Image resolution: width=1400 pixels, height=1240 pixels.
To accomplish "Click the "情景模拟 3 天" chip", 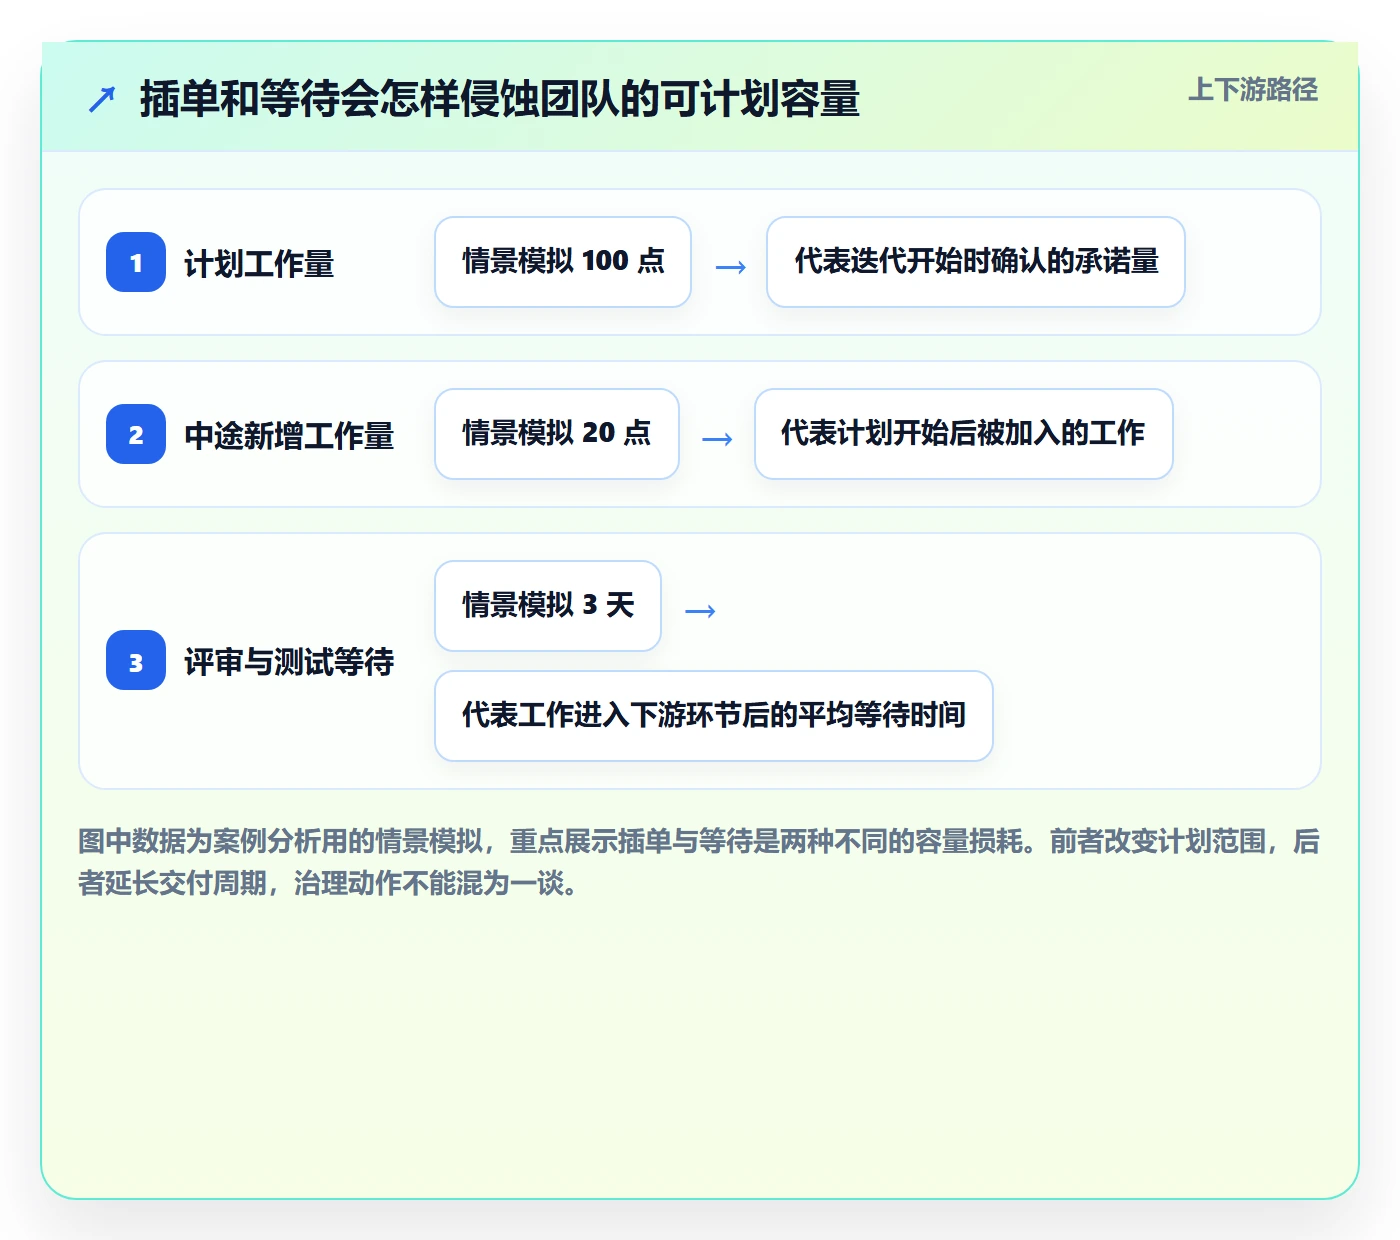I will point(548,606).
